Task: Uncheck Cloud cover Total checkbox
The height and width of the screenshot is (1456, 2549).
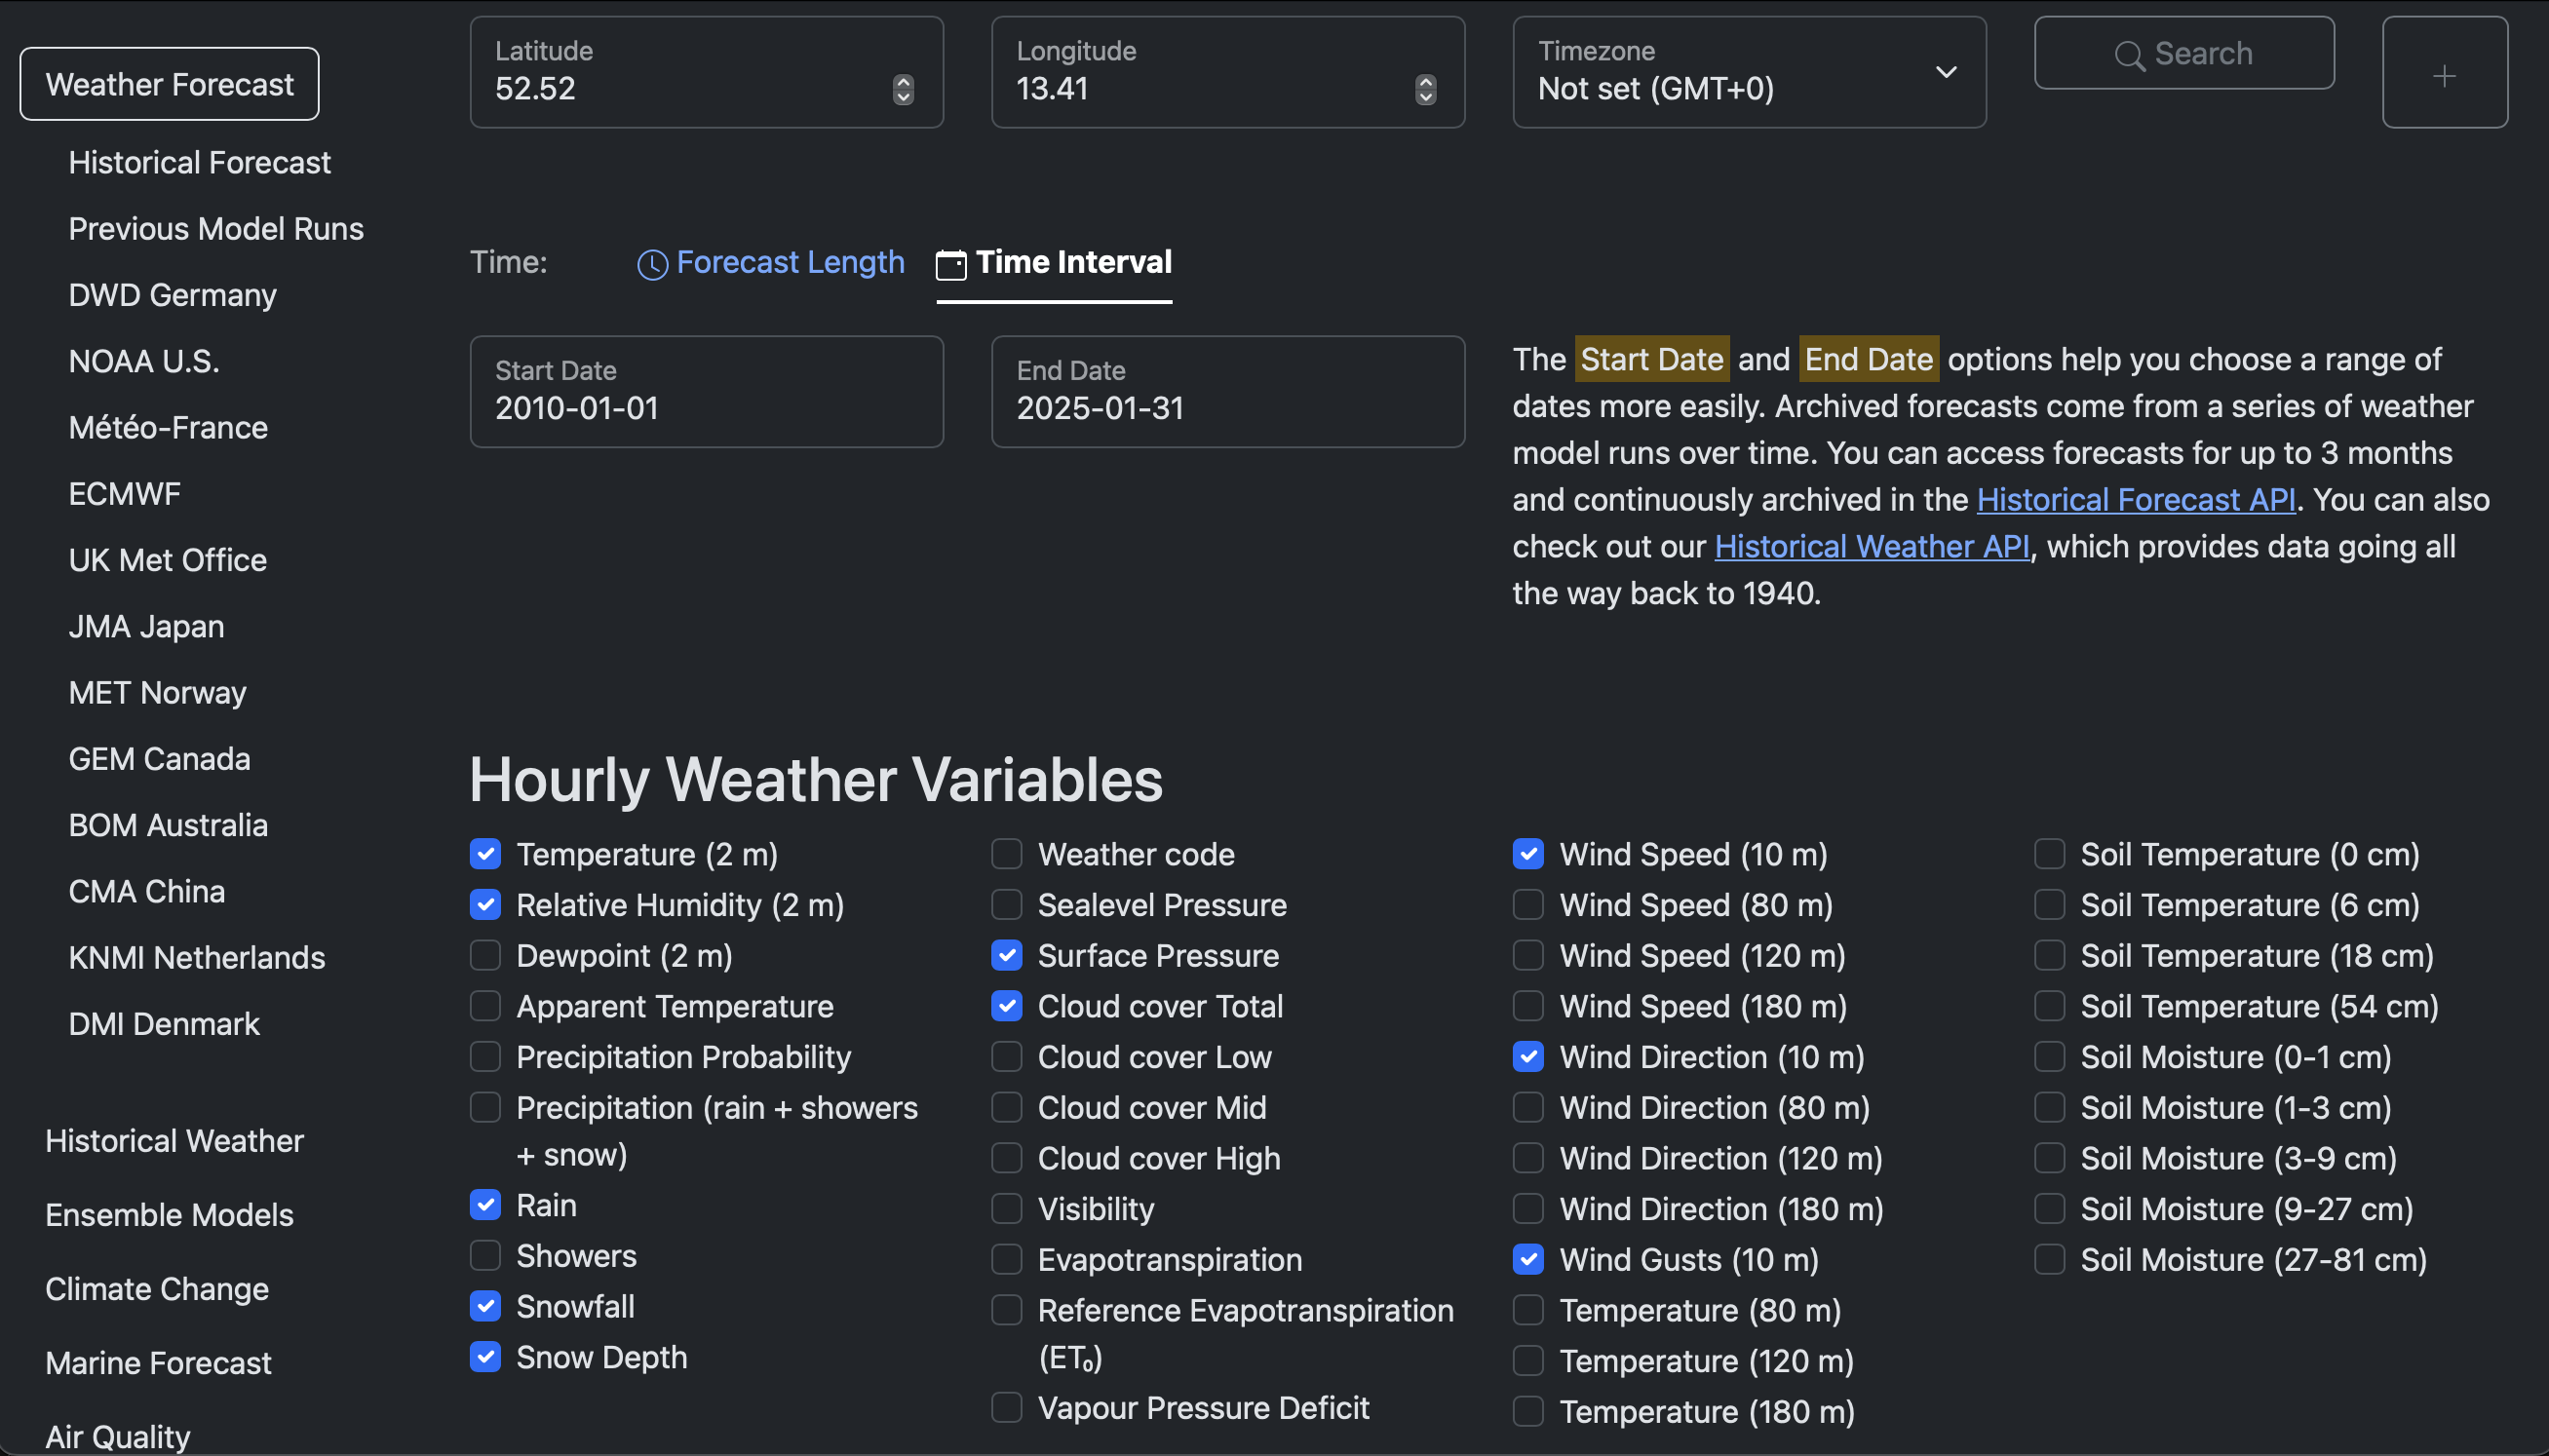Action: tap(1007, 1006)
